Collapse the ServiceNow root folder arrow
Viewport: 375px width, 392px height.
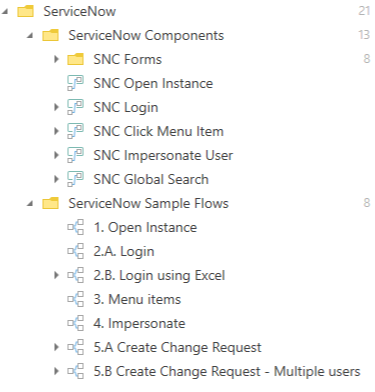click(x=5, y=12)
